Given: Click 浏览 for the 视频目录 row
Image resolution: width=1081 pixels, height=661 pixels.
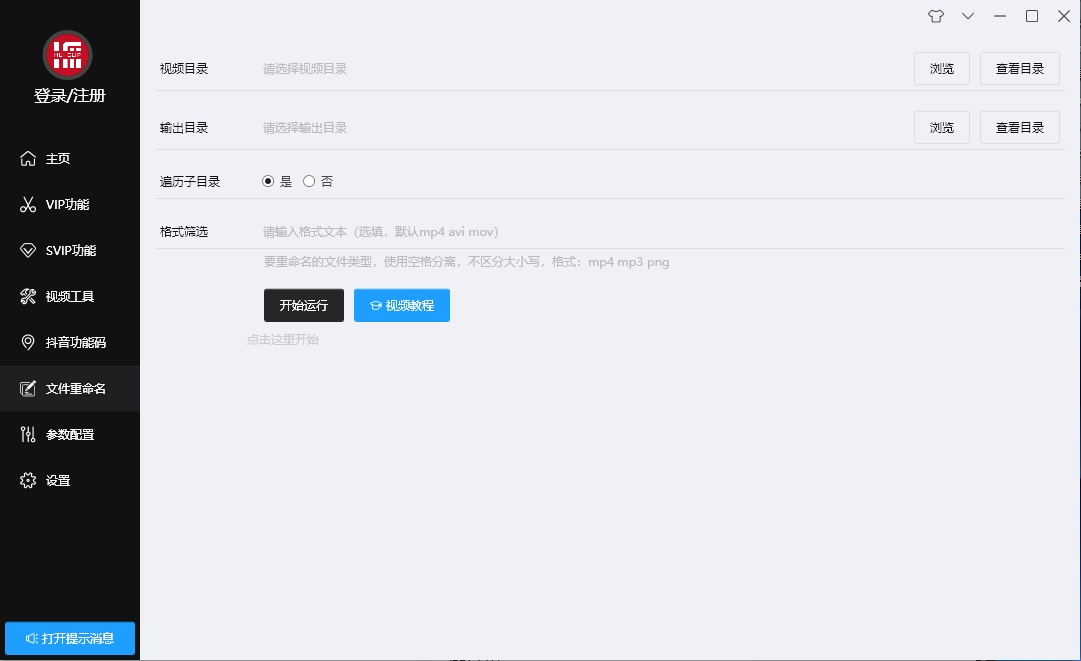Looking at the screenshot, I should [942, 69].
